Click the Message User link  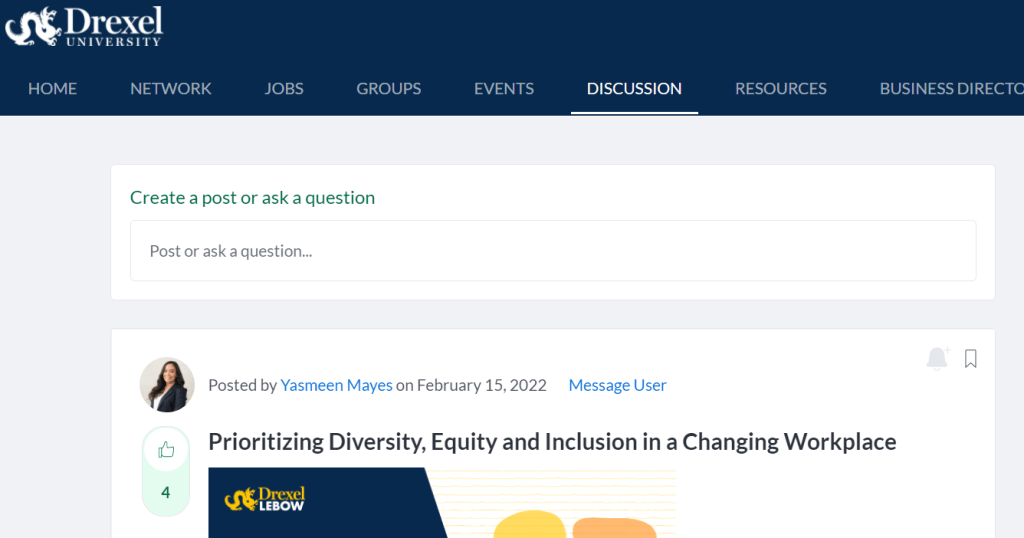(x=617, y=385)
